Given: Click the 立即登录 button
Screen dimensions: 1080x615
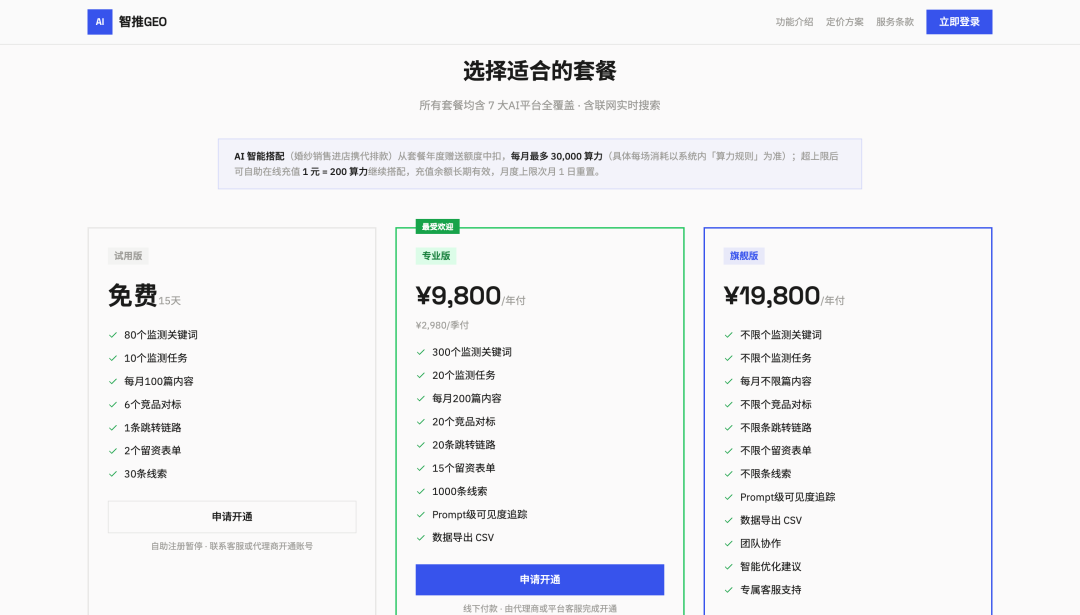Looking at the screenshot, I should point(959,22).
